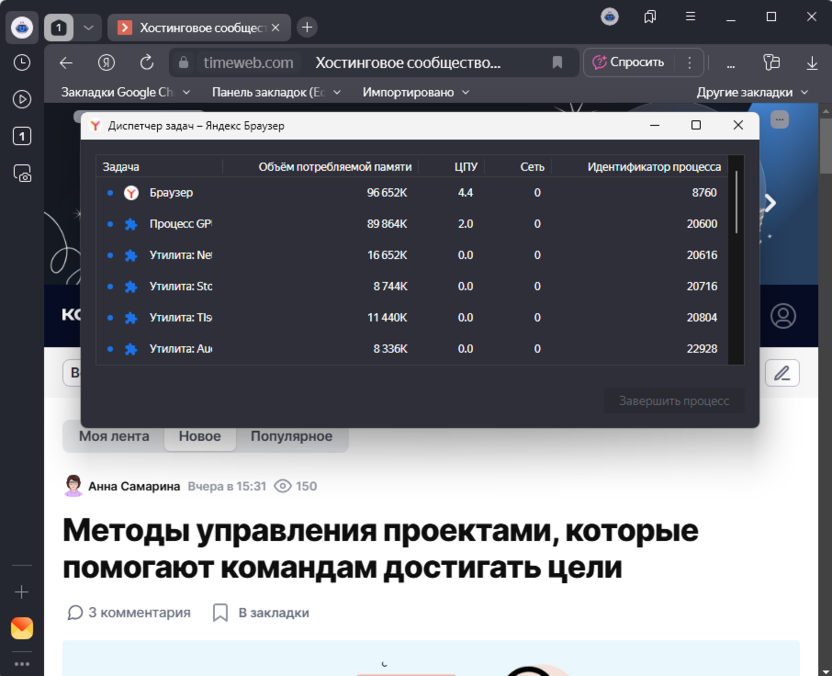Open author Анна Самарина profile link
The width and height of the screenshot is (832, 676).
pos(134,486)
